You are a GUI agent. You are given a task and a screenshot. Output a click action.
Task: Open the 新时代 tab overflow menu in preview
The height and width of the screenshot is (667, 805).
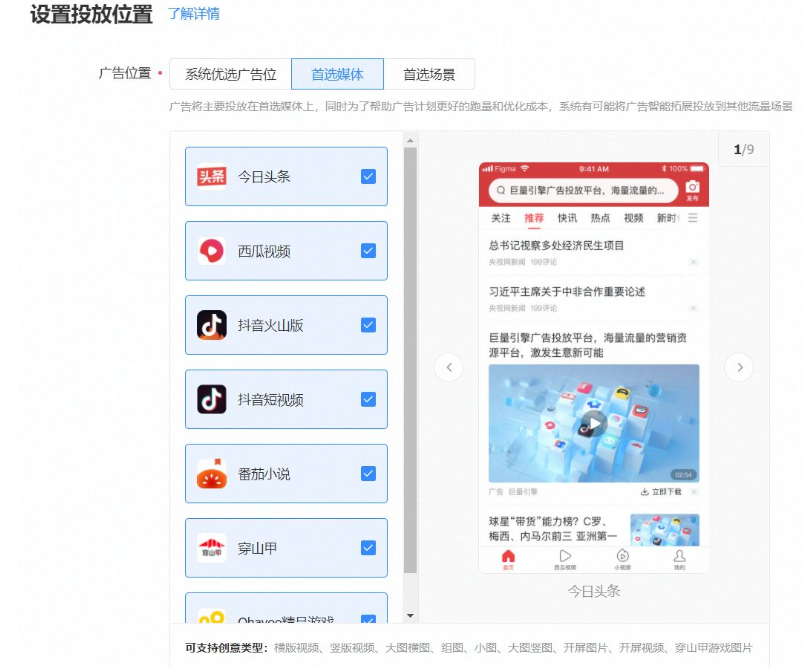pos(692,219)
